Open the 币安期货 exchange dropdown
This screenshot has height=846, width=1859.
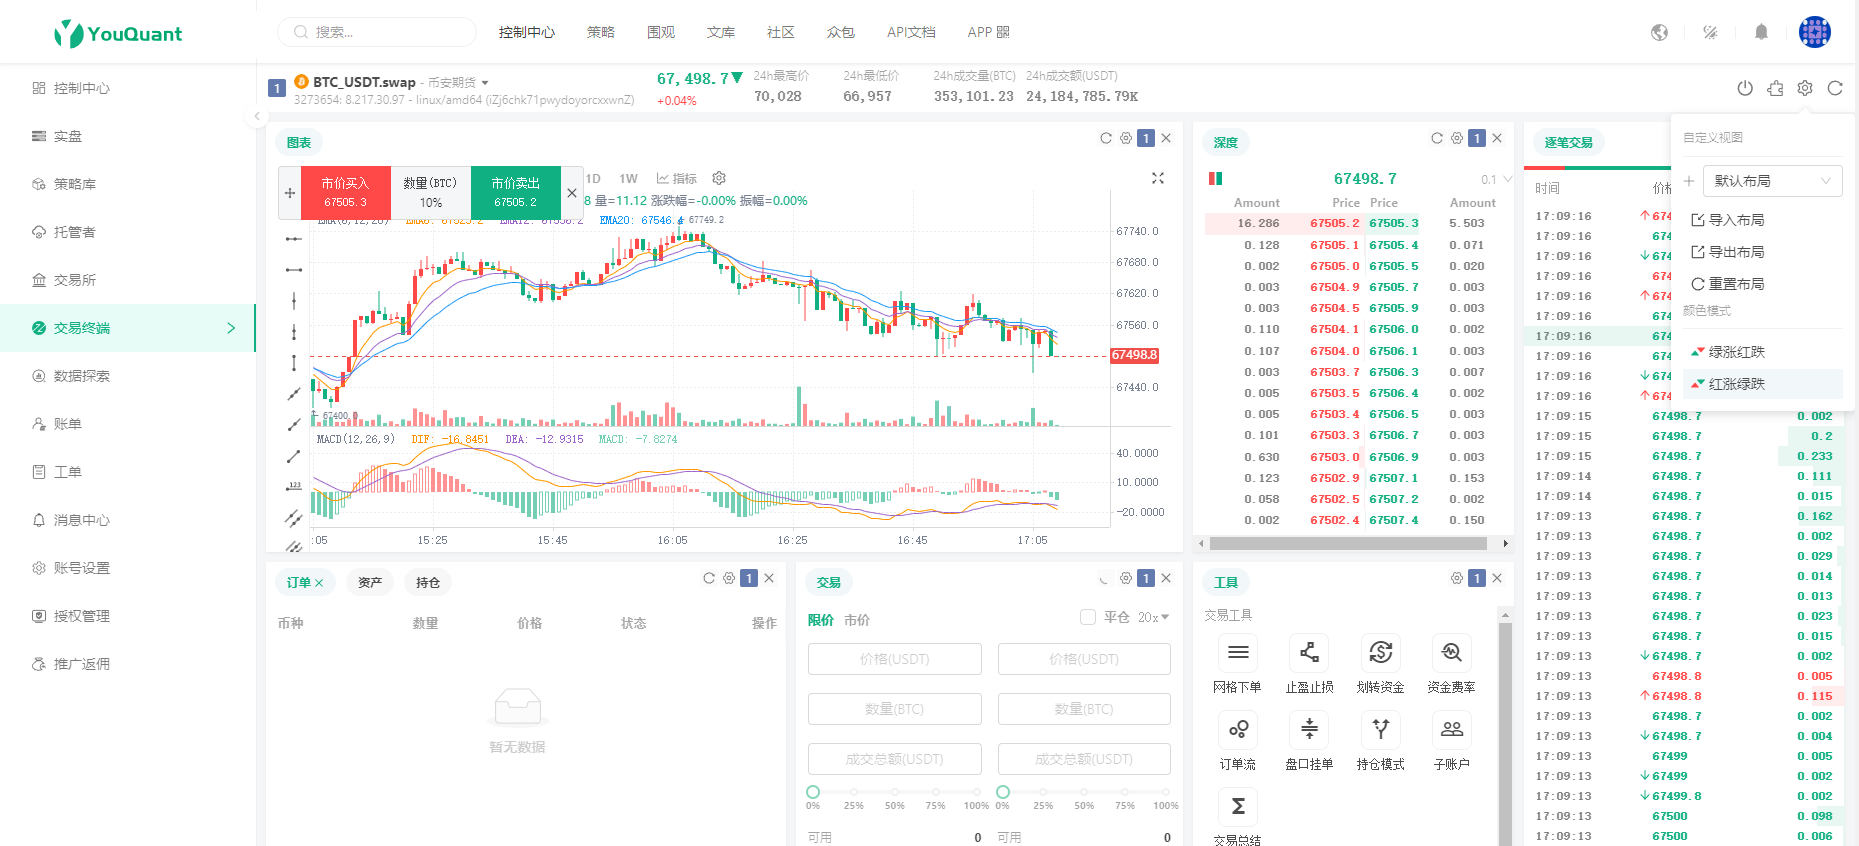coord(458,82)
